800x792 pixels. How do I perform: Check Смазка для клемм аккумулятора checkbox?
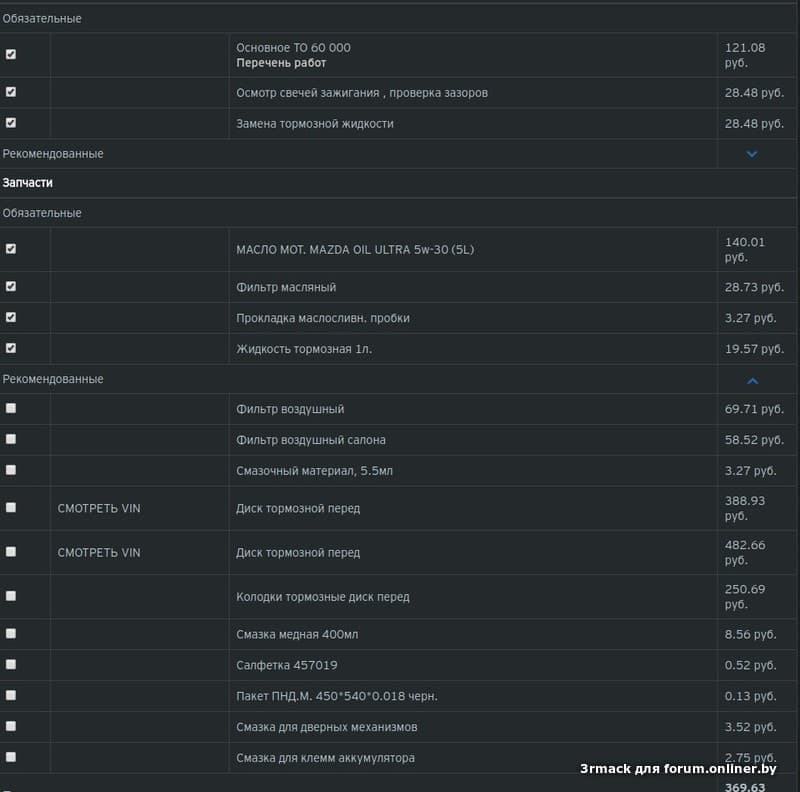[11, 757]
